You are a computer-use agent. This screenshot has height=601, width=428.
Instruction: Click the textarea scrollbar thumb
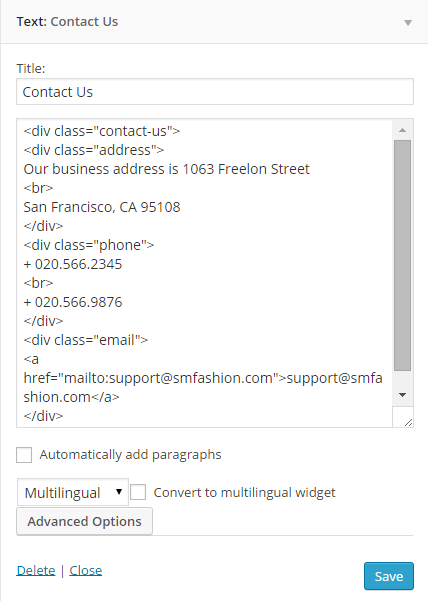tap(402, 255)
